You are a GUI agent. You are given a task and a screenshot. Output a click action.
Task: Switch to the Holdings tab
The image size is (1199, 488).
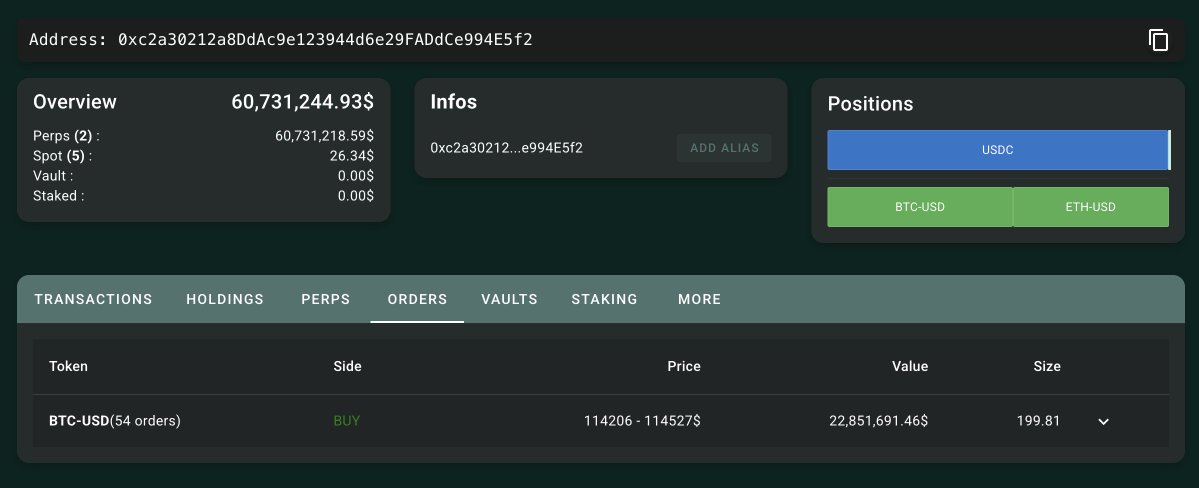[x=225, y=299]
